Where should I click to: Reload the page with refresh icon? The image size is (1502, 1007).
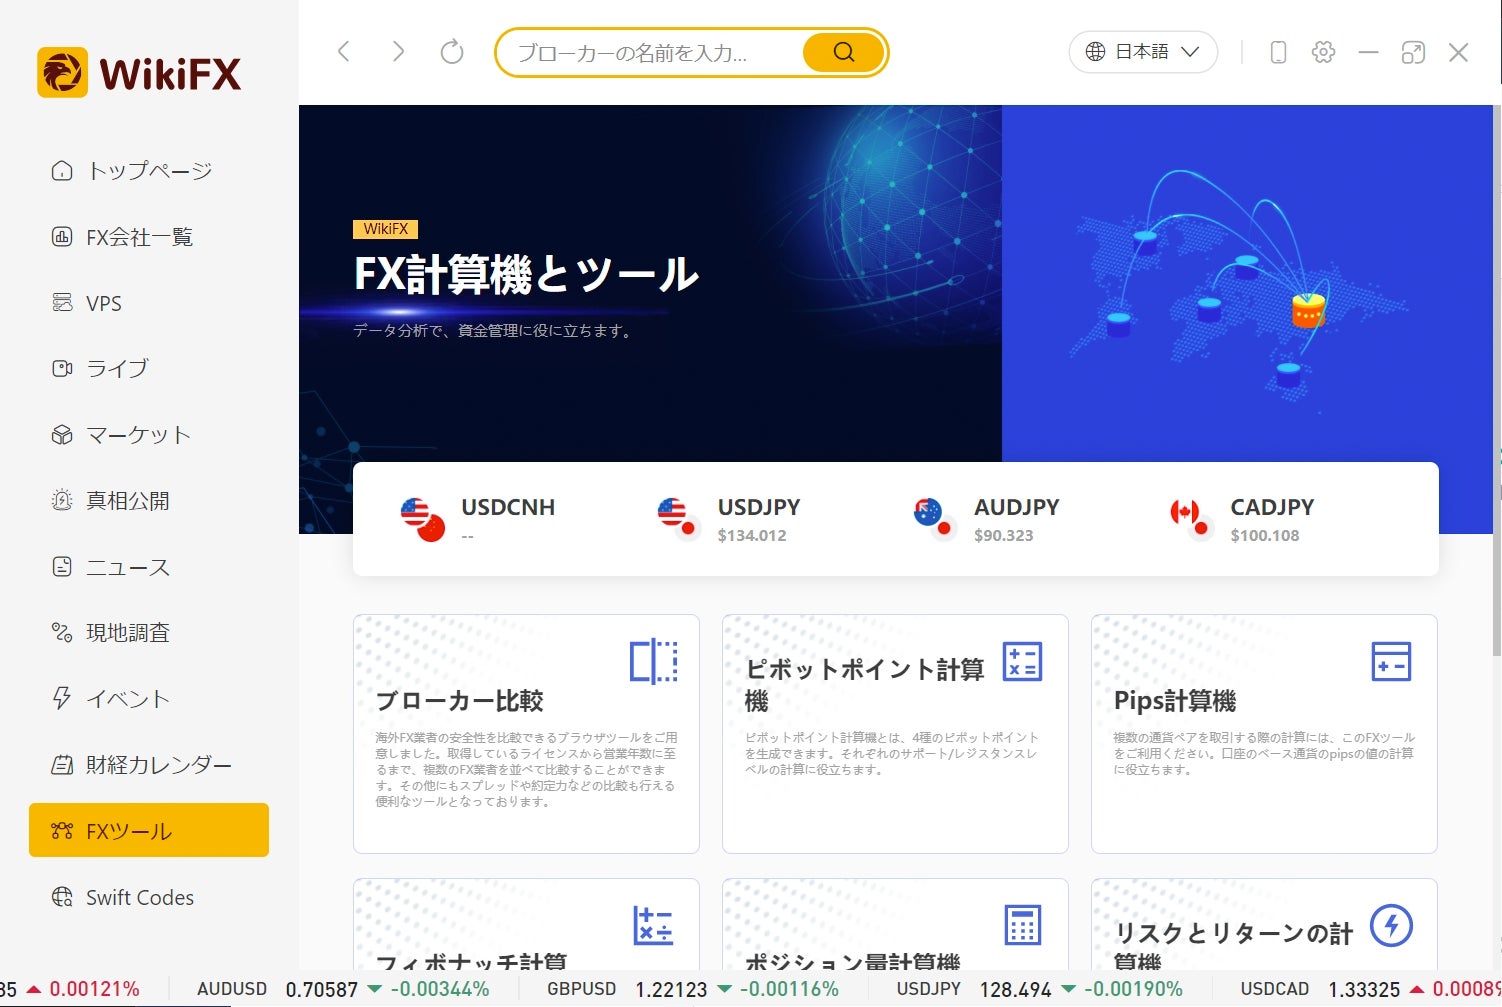pos(452,52)
